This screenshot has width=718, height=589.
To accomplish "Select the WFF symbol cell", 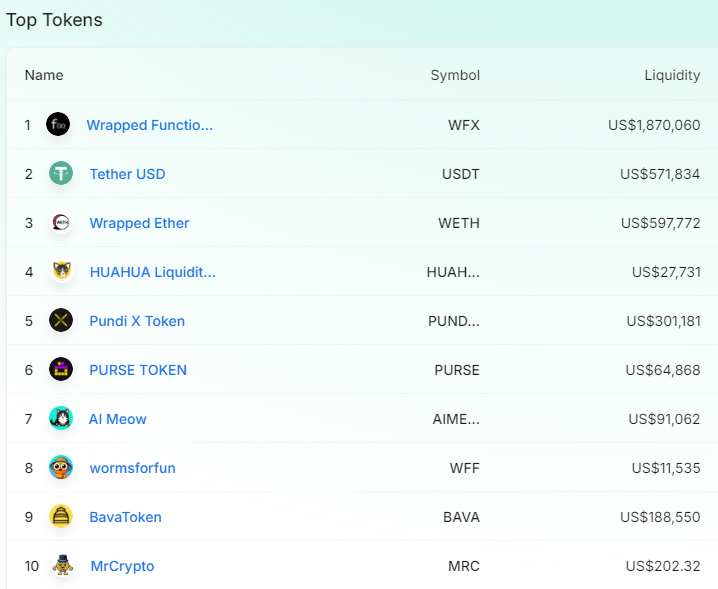I will click(465, 468).
